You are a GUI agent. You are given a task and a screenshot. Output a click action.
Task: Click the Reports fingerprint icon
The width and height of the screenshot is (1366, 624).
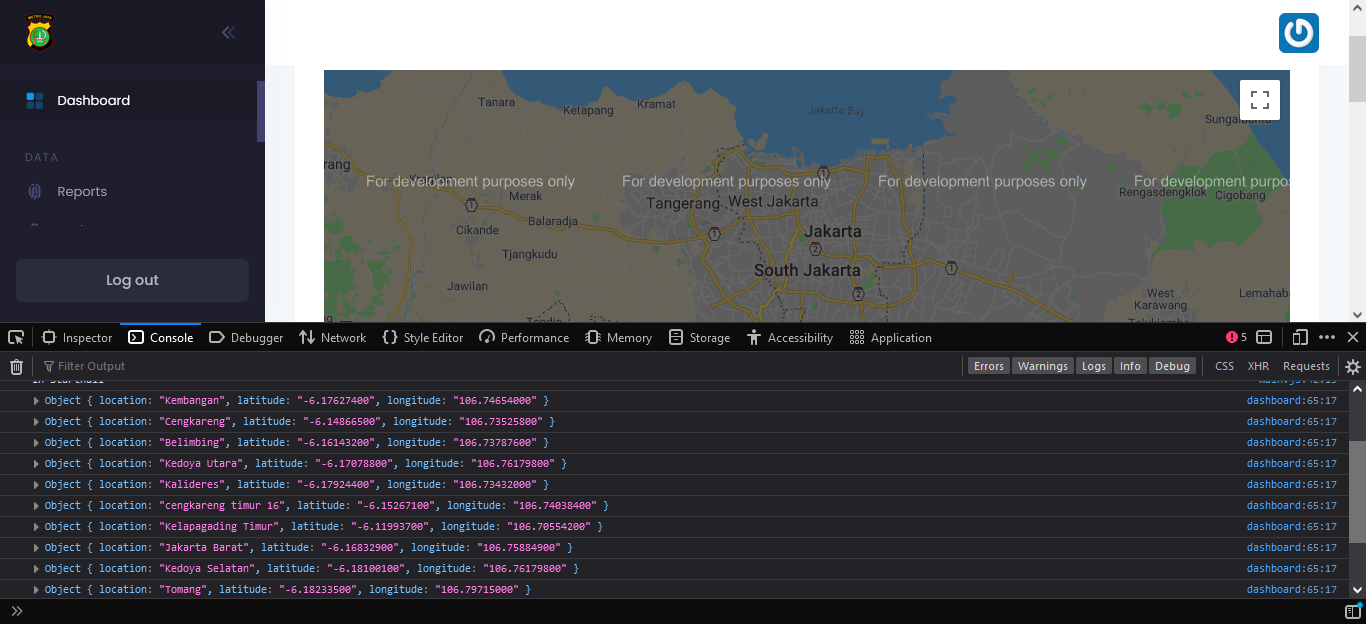(x=35, y=191)
